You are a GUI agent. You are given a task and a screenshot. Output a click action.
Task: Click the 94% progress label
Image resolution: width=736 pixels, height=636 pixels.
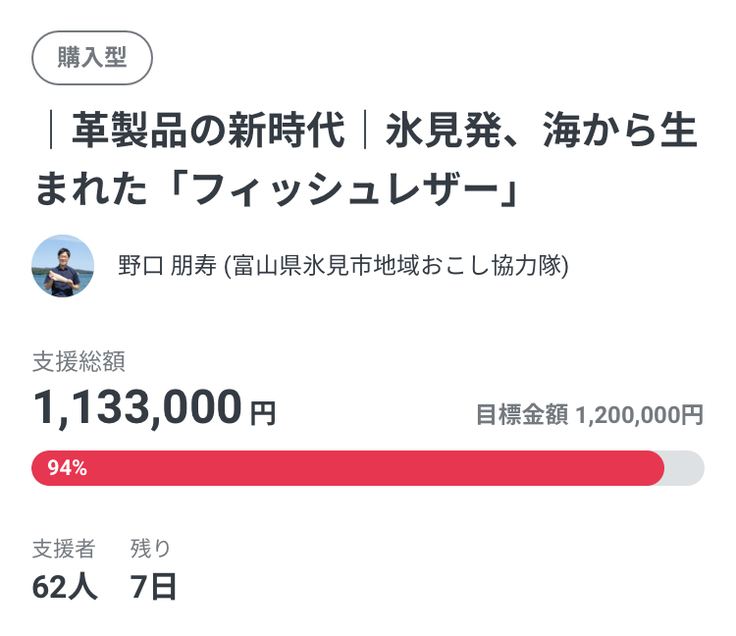point(67,468)
